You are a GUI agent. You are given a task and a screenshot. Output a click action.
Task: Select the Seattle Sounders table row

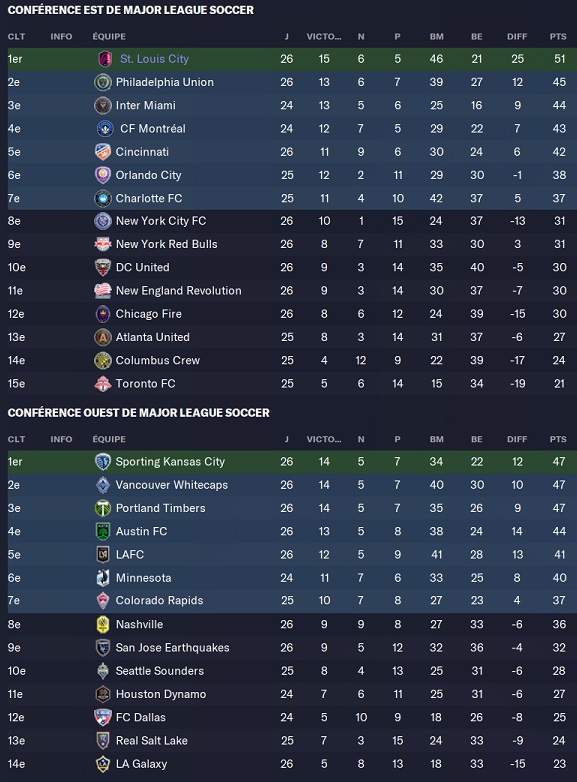point(288,671)
